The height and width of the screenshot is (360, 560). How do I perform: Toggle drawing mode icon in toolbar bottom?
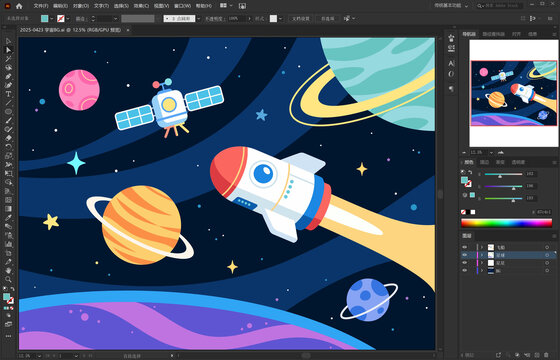[9, 315]
